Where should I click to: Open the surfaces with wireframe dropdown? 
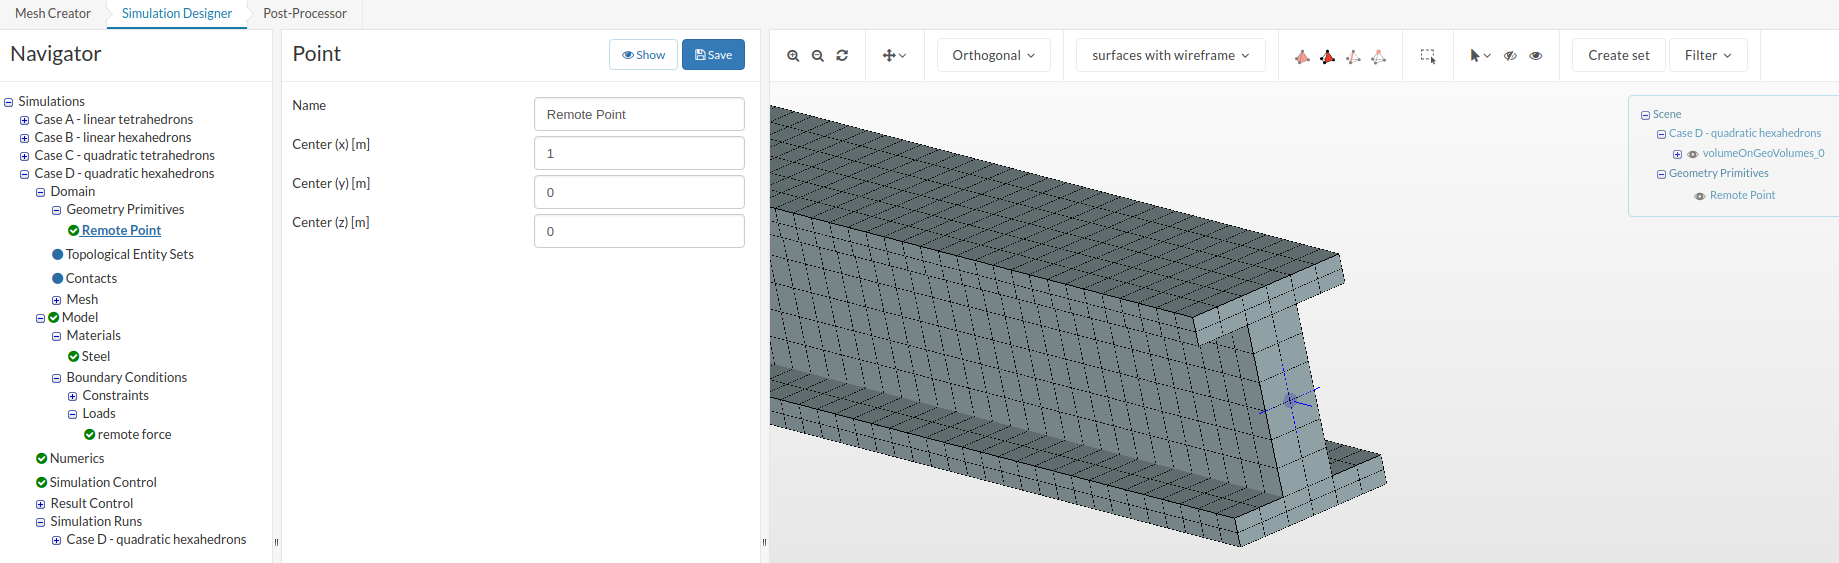pos(1170,55)
